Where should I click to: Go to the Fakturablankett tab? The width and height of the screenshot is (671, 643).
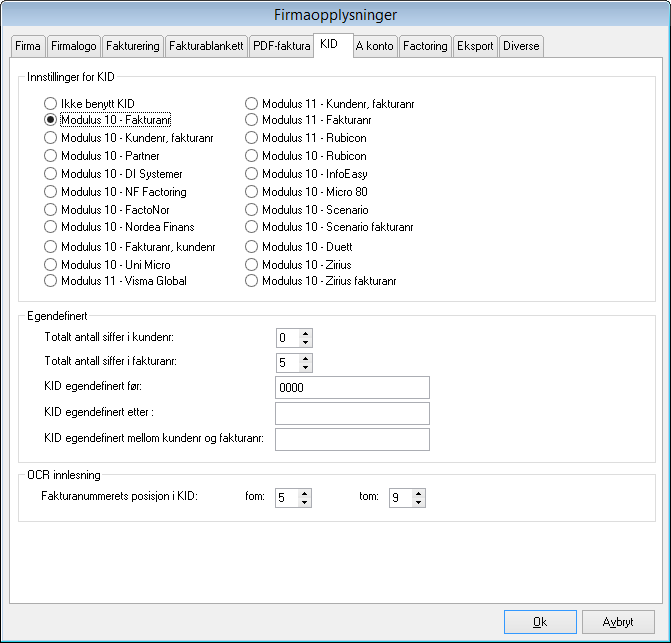tap(206, 46)
